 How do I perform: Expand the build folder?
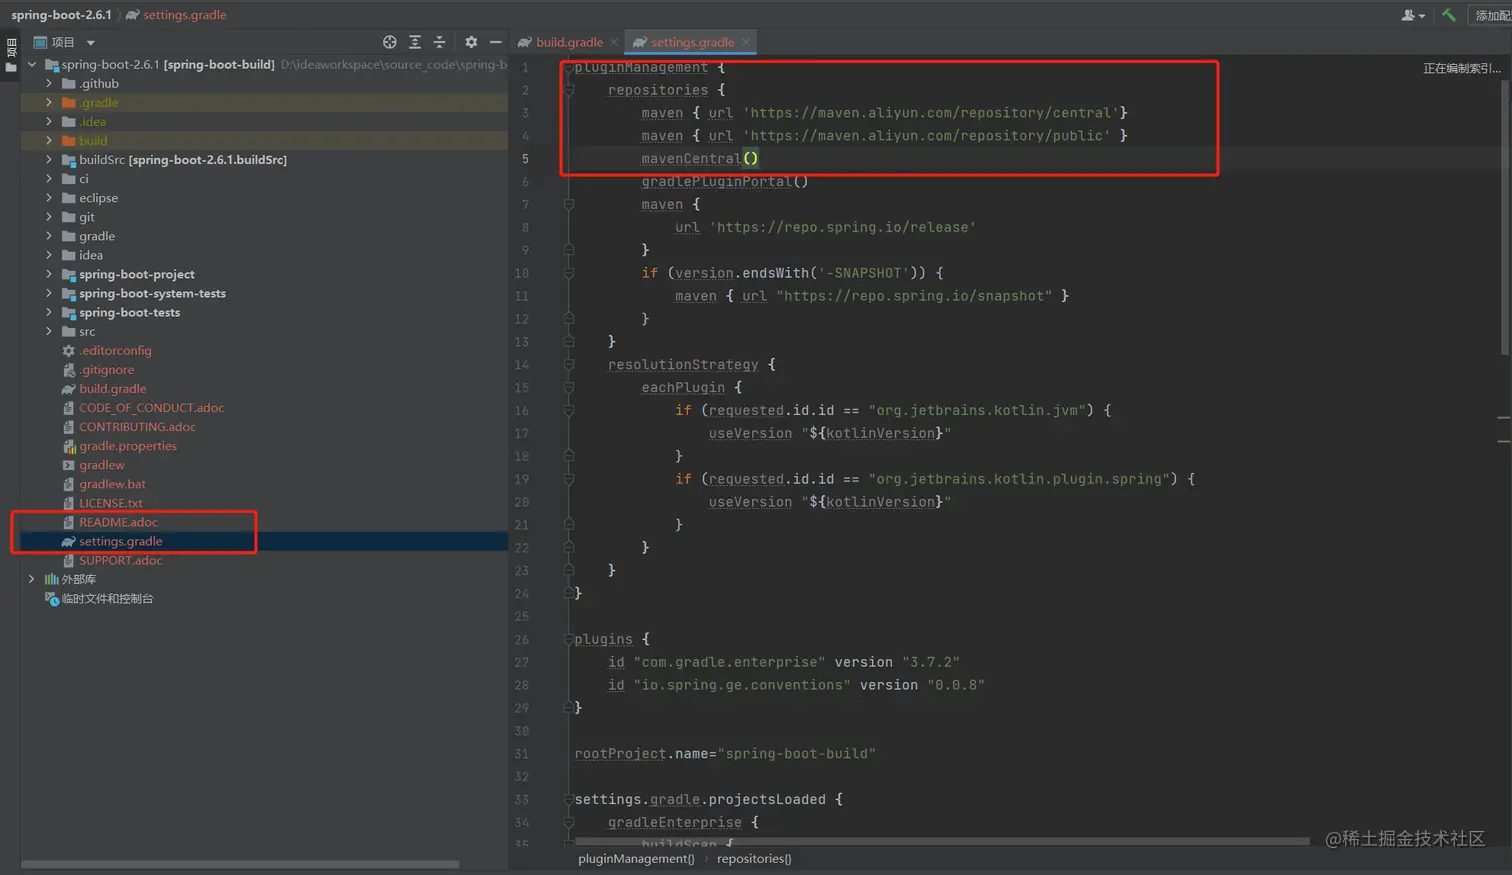[x=48, y=140]
